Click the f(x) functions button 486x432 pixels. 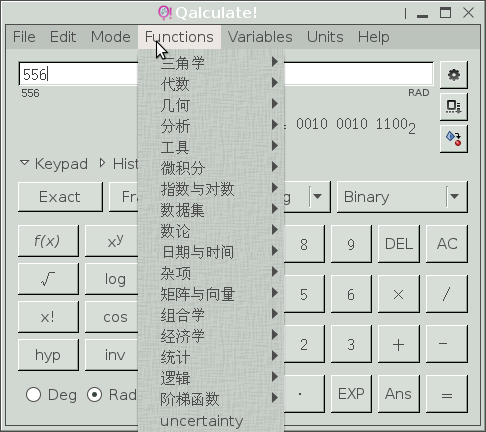48,241
